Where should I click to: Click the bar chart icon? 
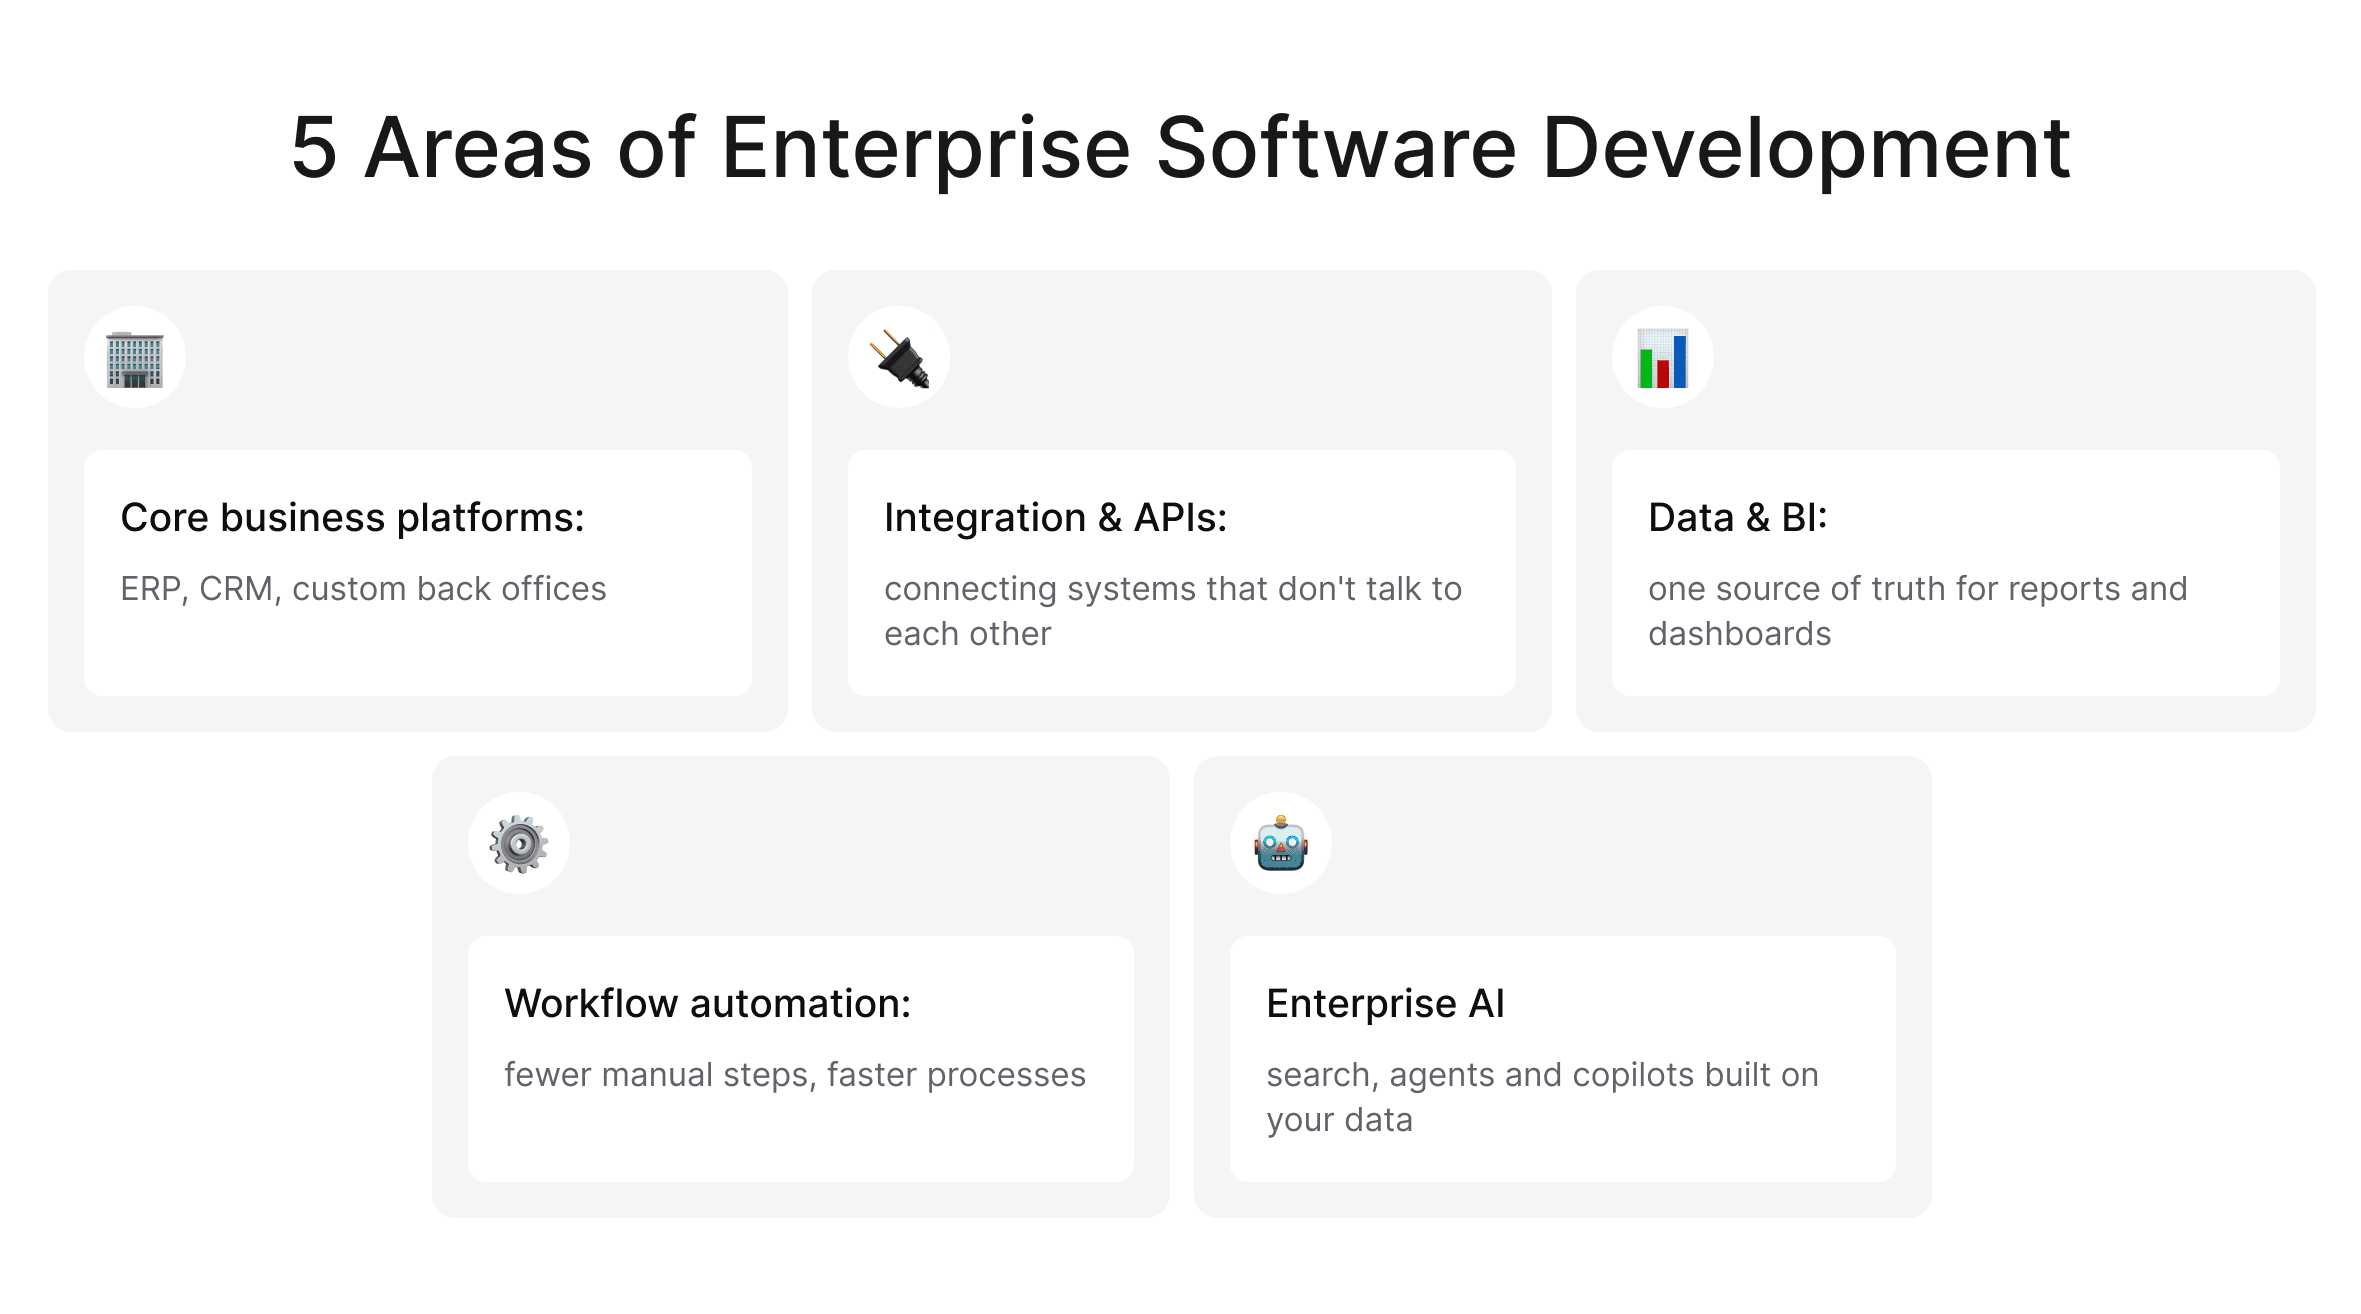1663,358
